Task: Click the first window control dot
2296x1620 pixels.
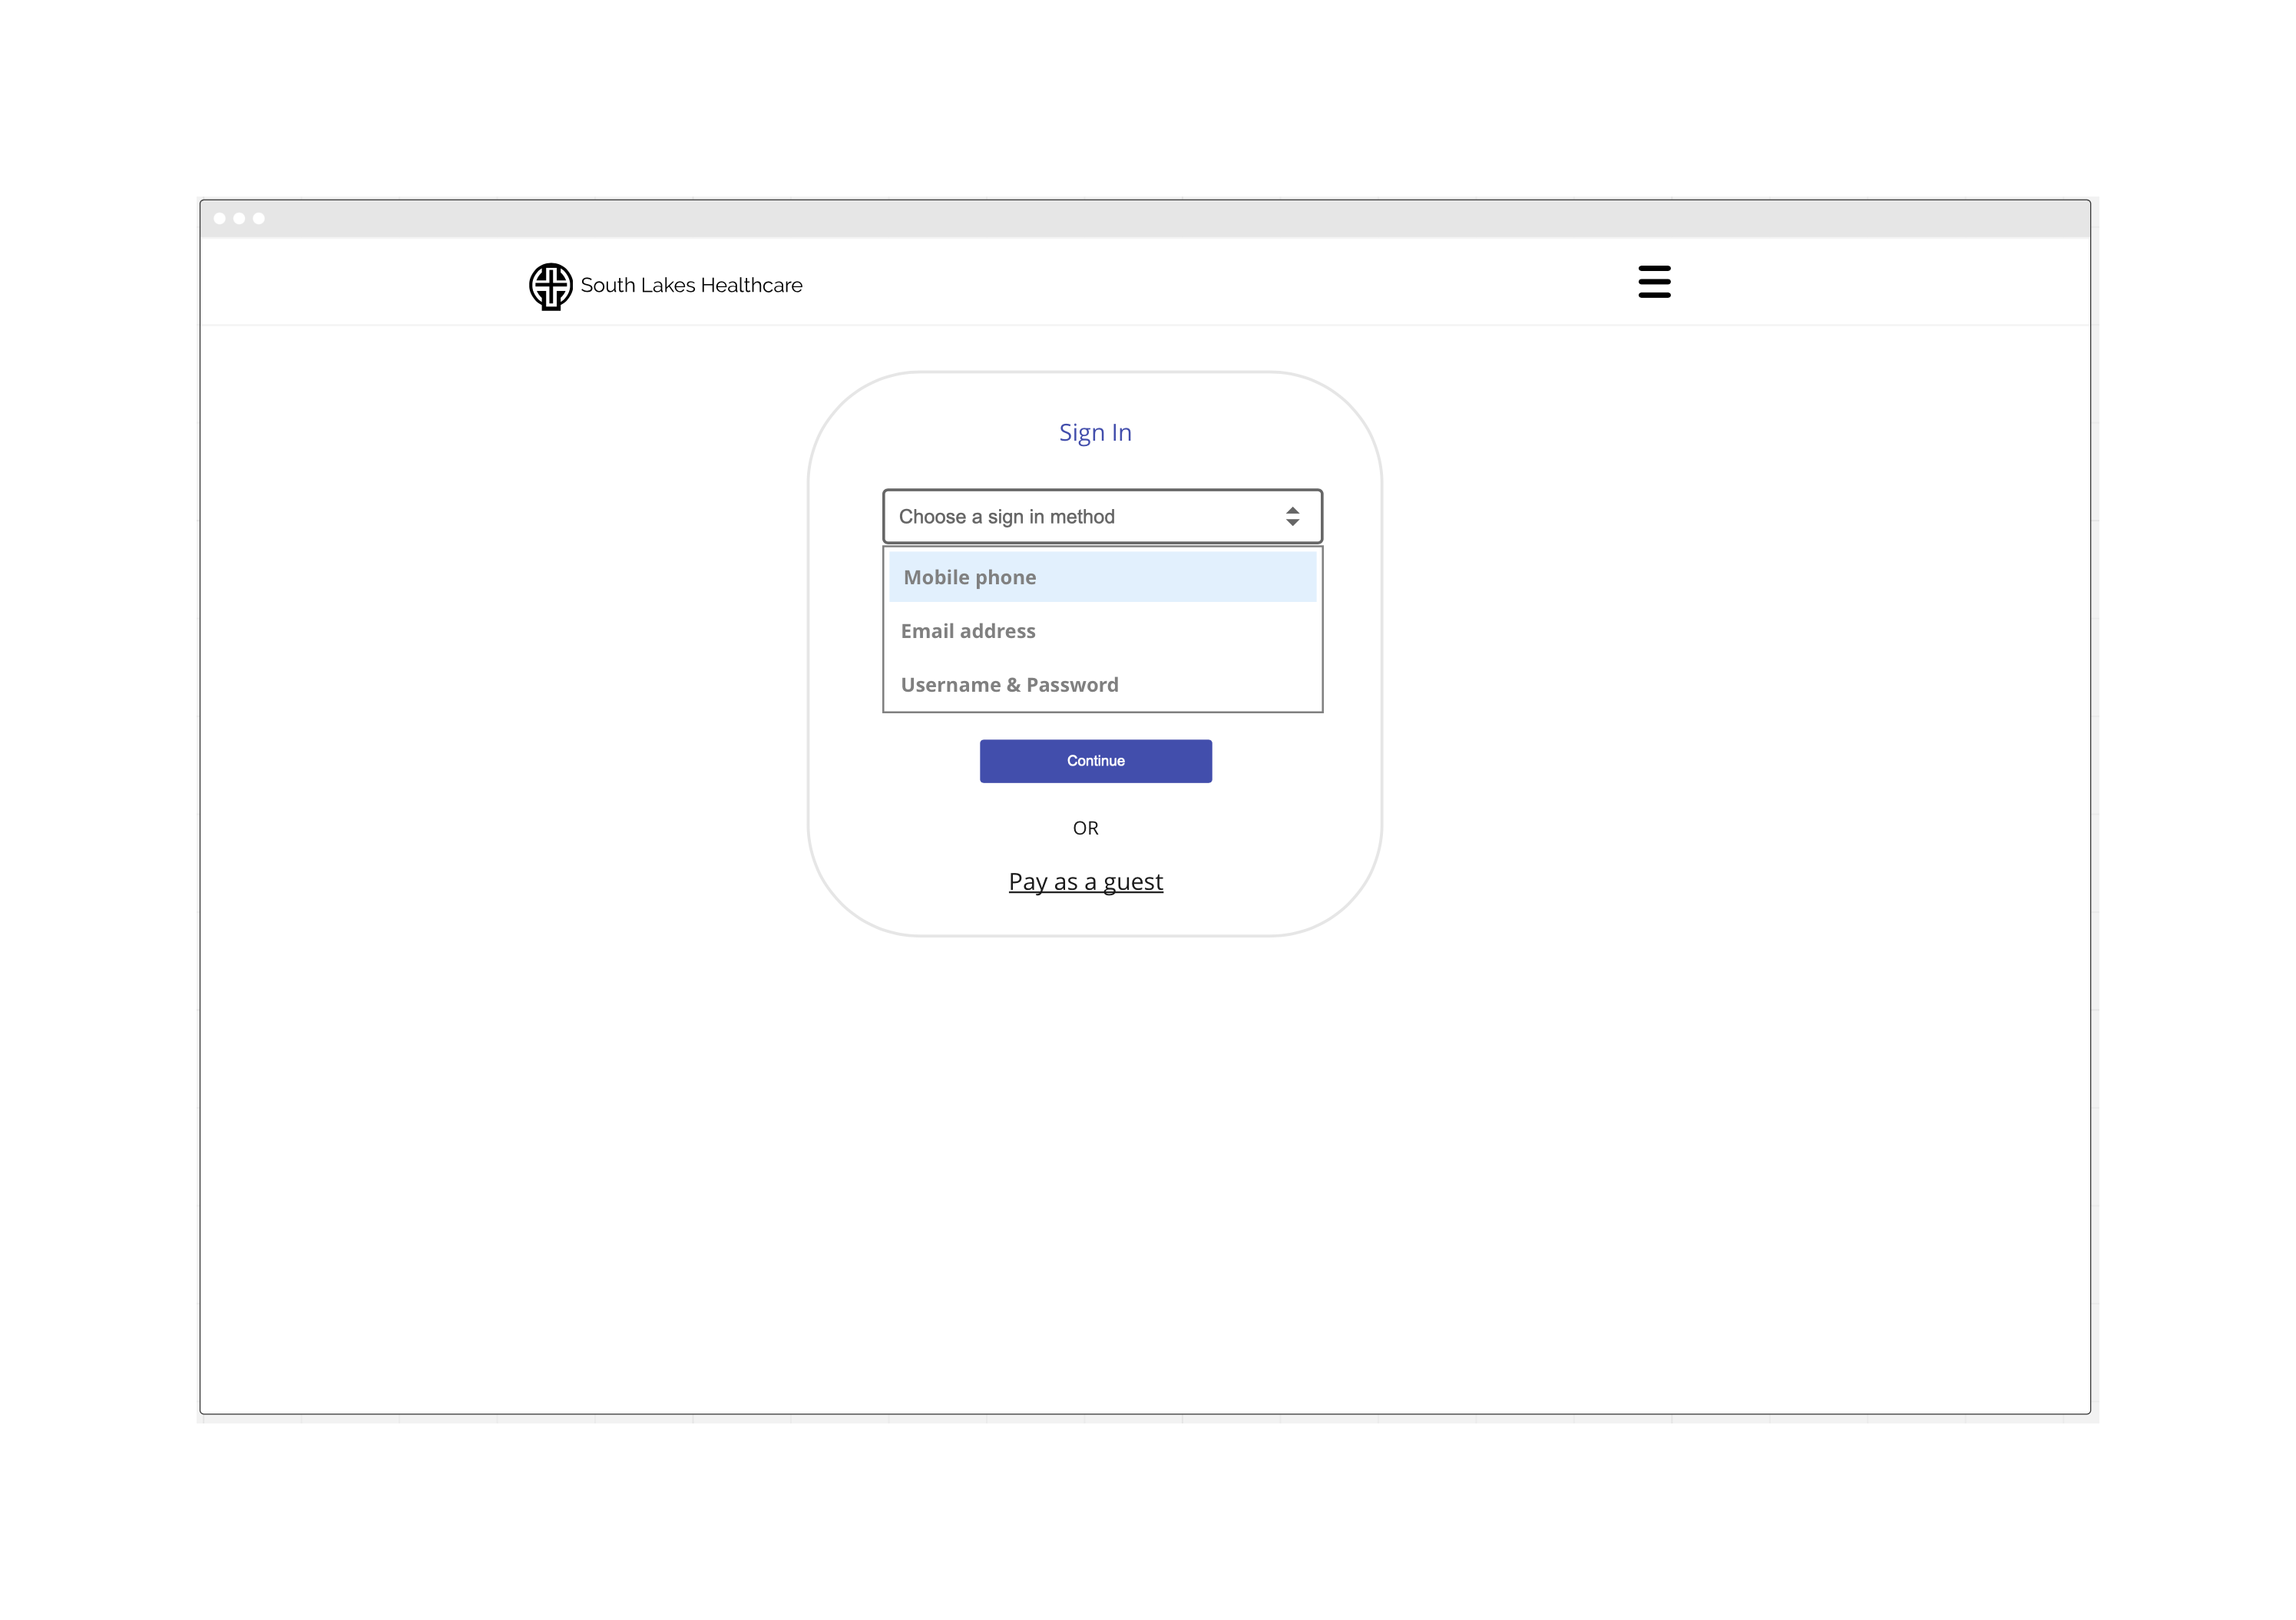Action: 220,218
